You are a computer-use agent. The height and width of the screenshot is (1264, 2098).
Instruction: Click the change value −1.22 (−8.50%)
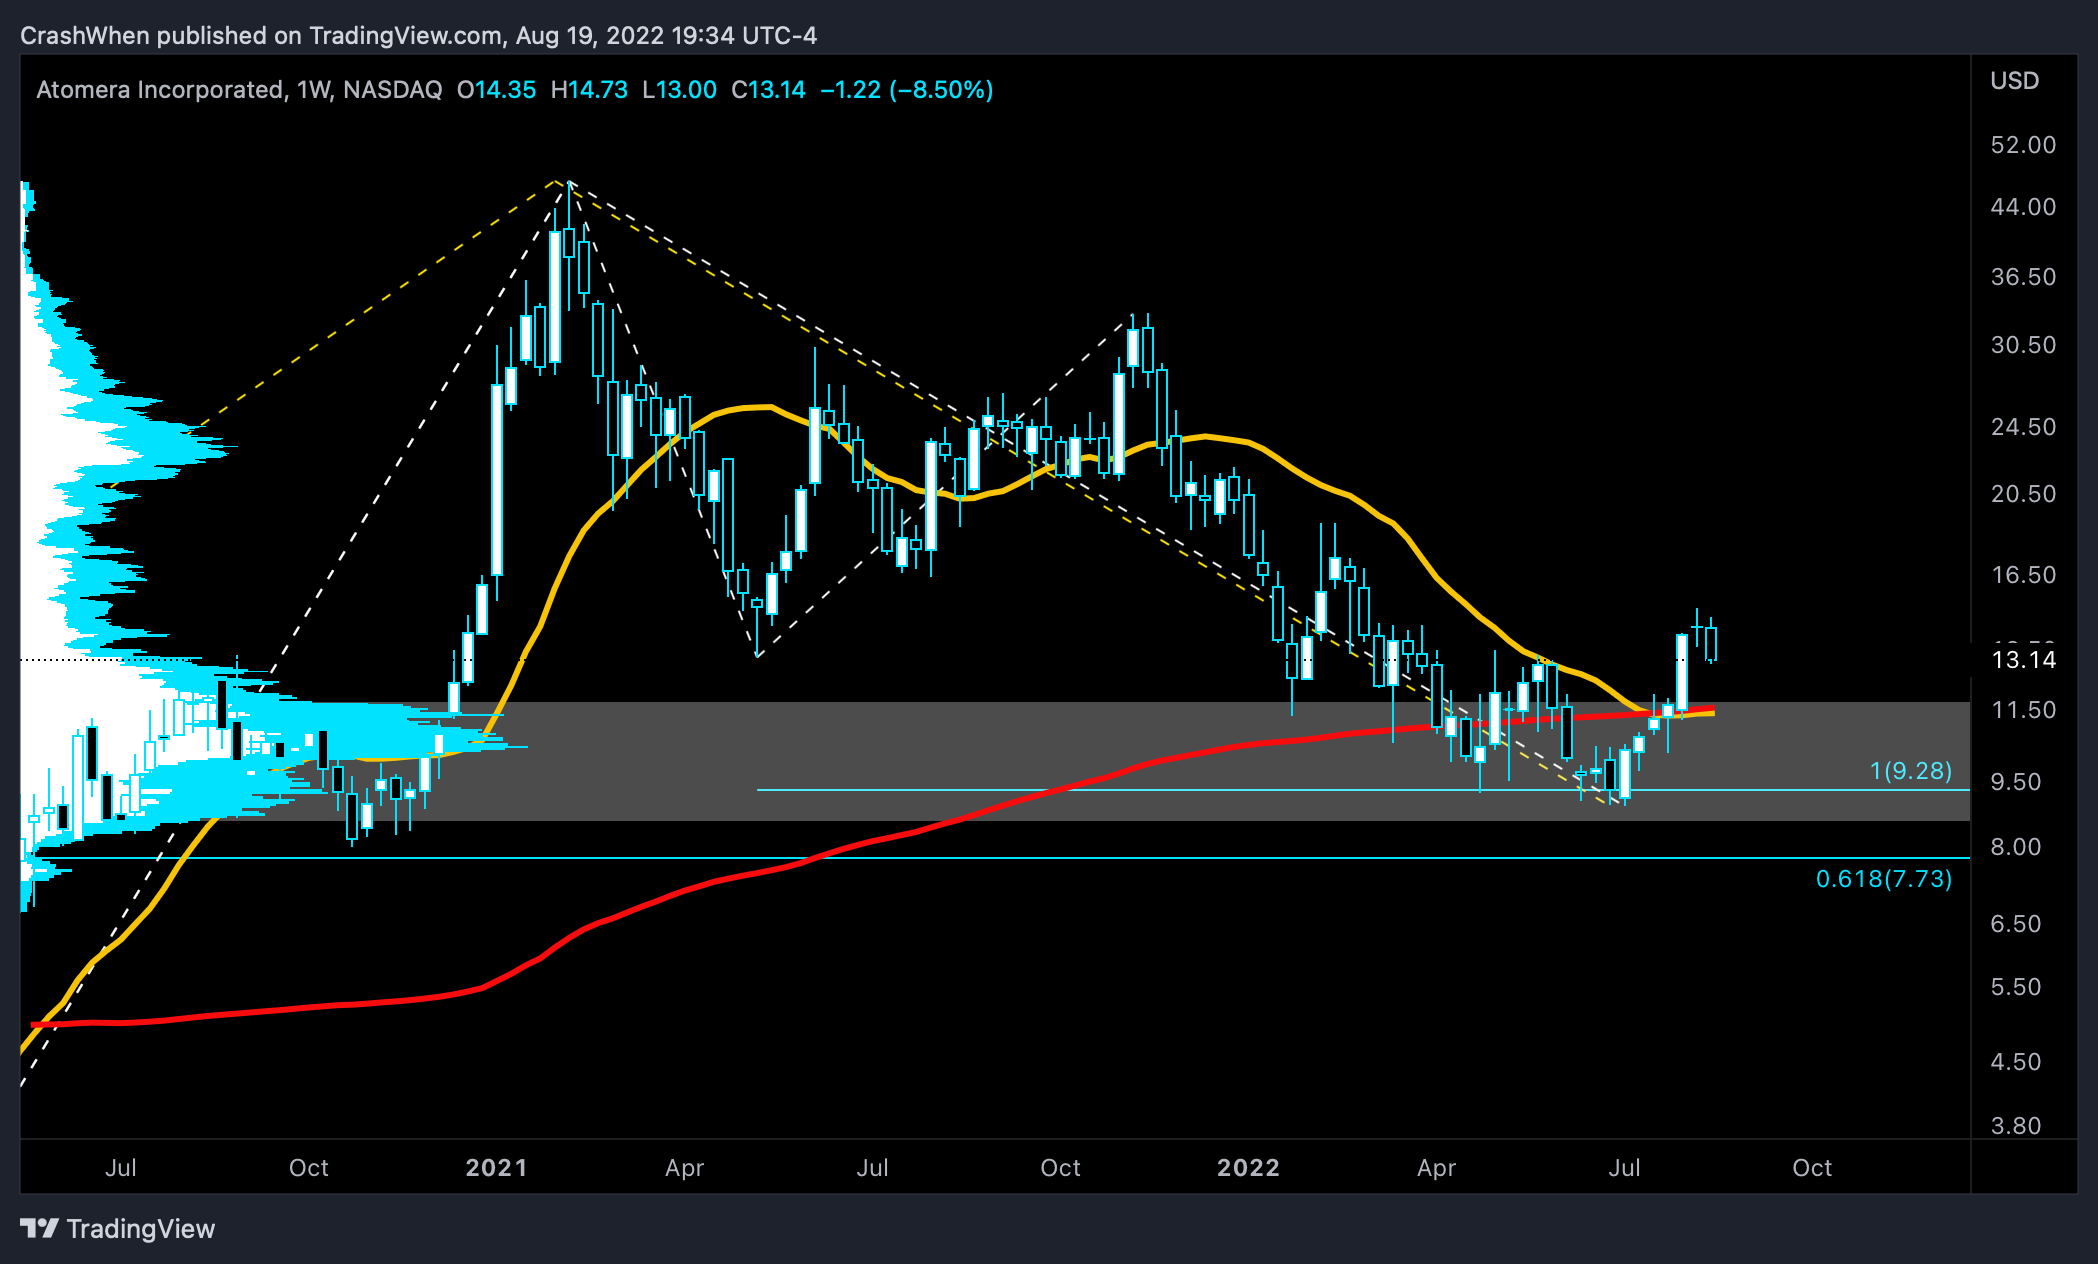point(907,90)
